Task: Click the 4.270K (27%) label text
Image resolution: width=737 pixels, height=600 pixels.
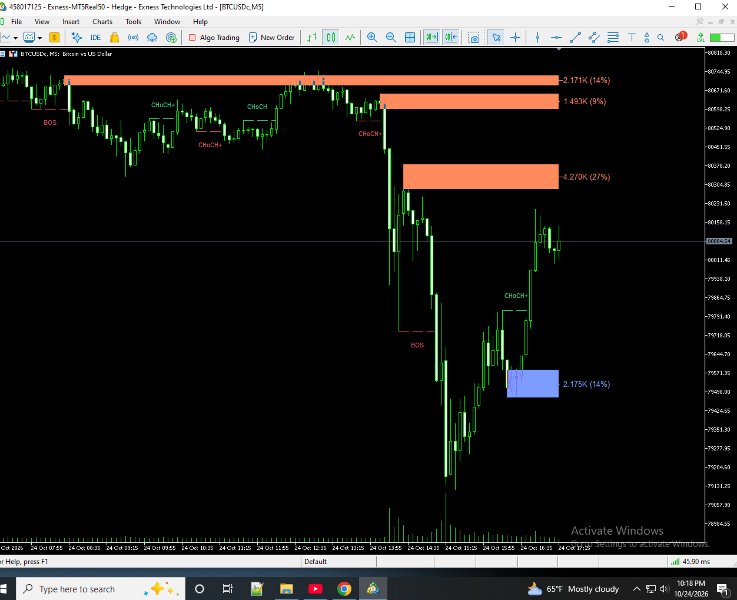Action: coord(586,177)
